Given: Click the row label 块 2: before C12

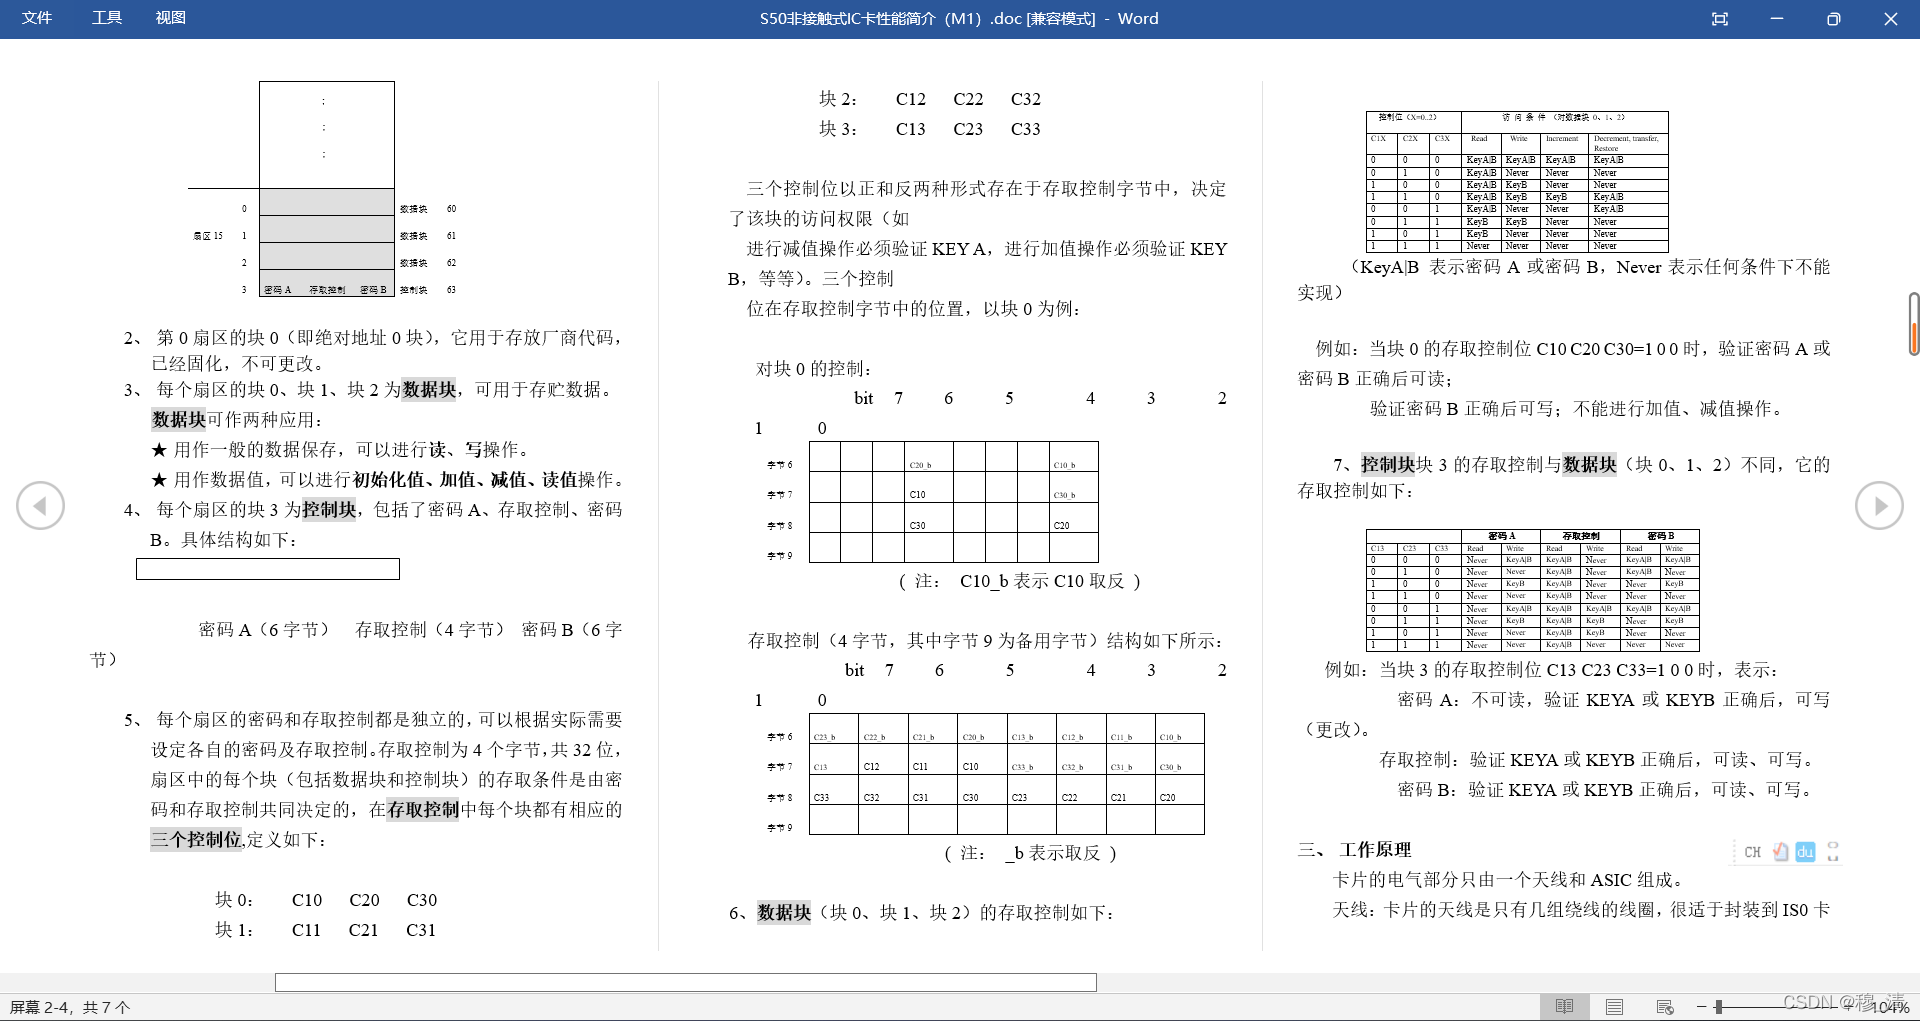Looking at the screenshot, I should click(x=838, y=99).
